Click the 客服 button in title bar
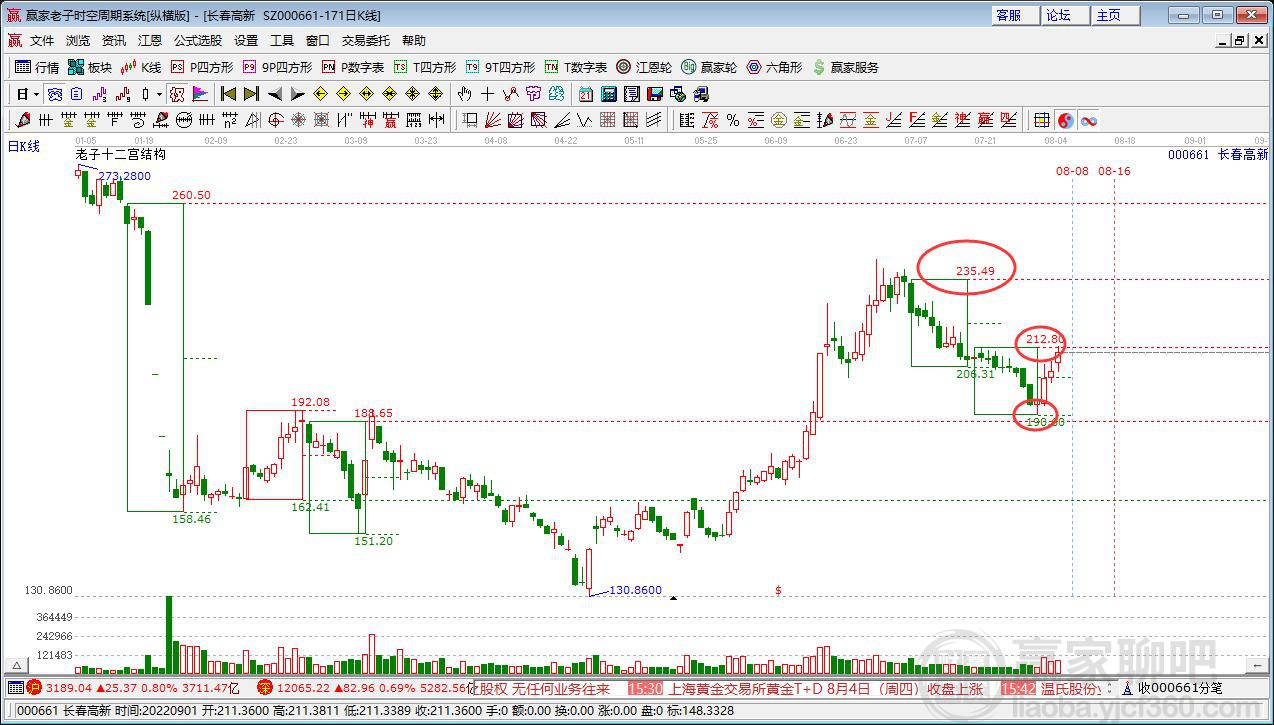1274x725 pixels. click(x=1016, y=15)
